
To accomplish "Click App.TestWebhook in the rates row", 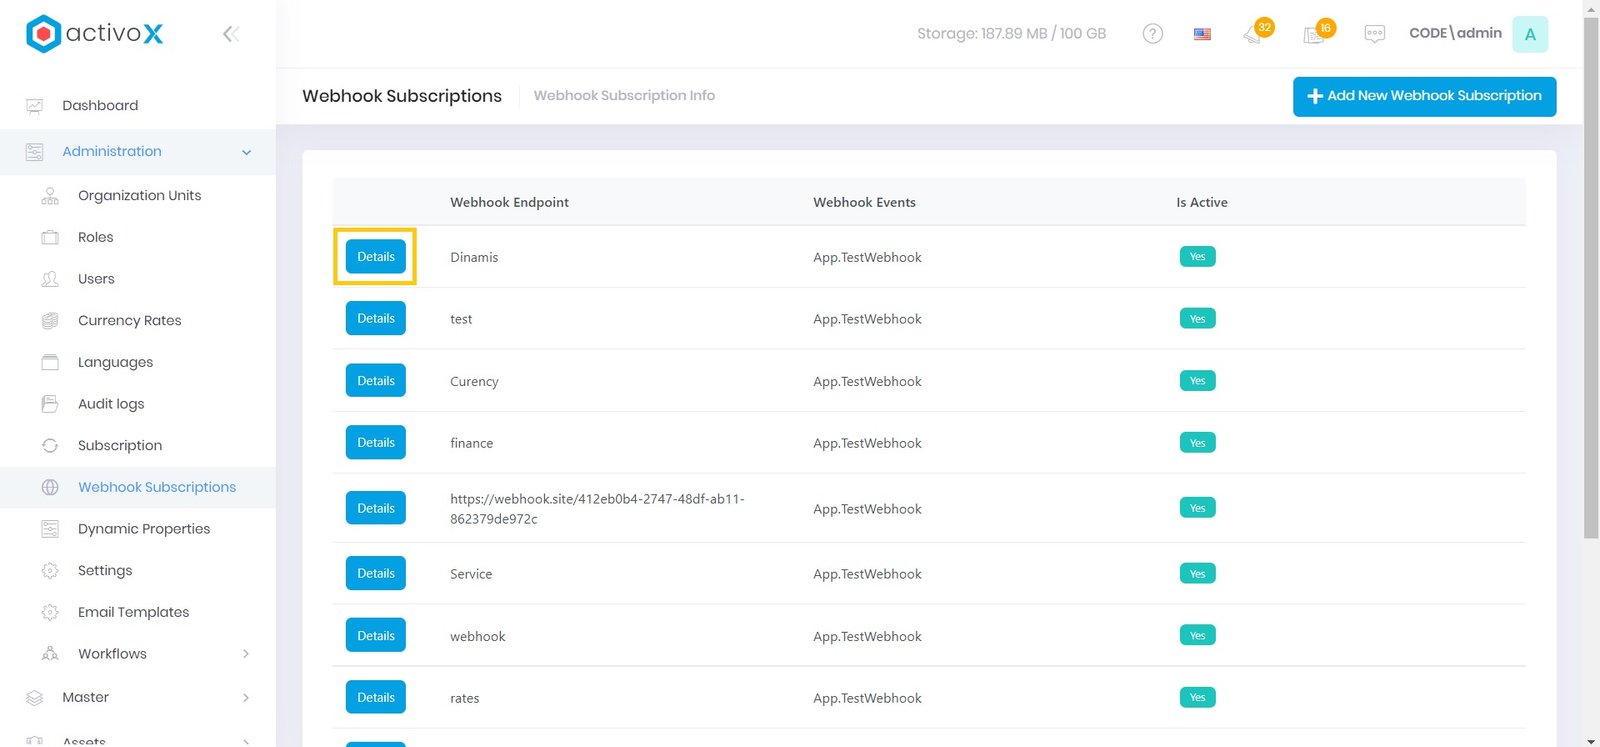I will (867, 698).
